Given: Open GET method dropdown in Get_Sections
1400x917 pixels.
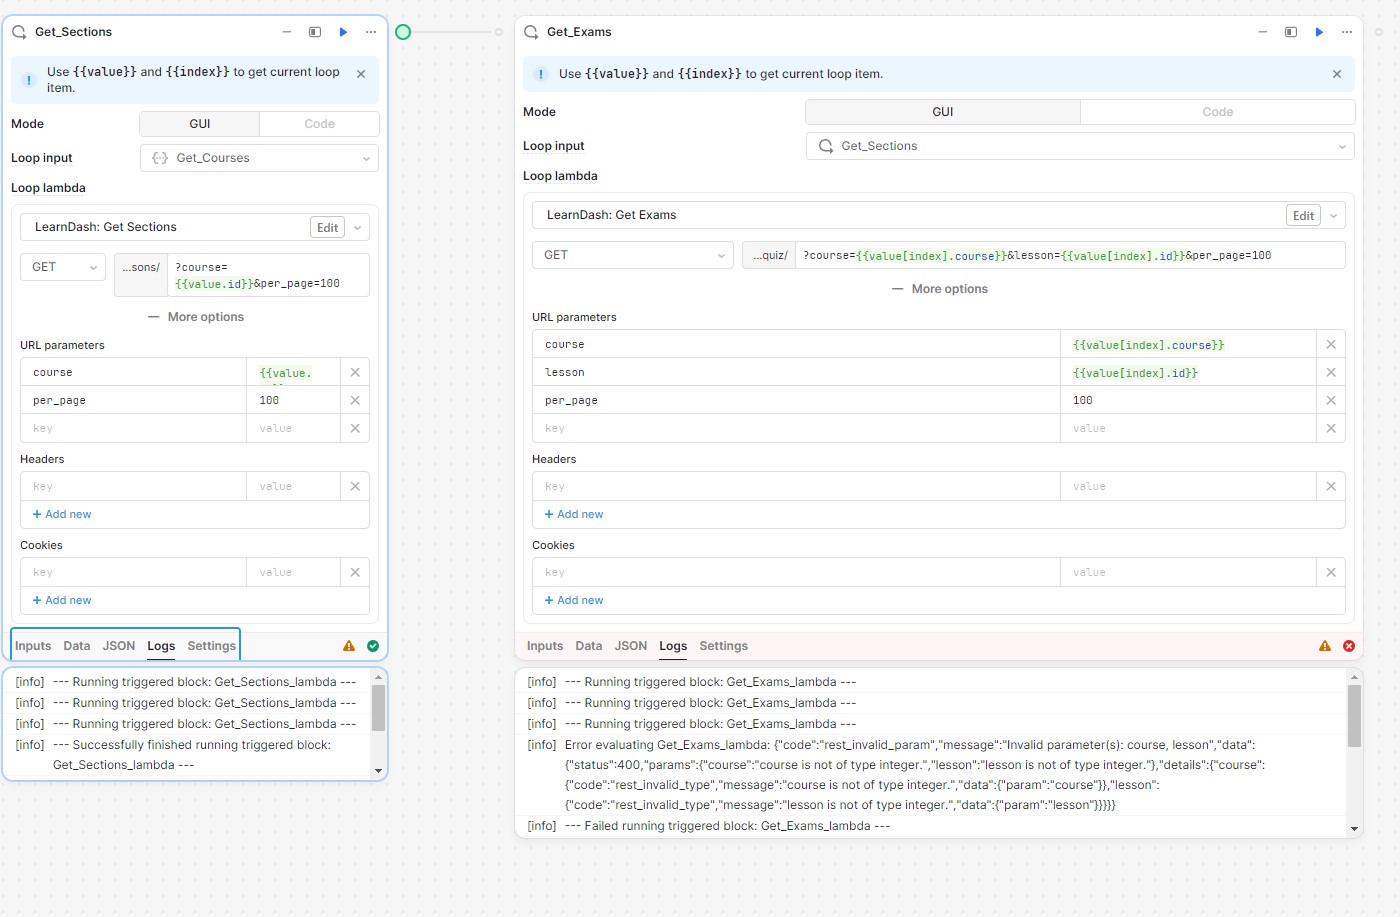Looking at the screenshot, I should tap(63, 267).
